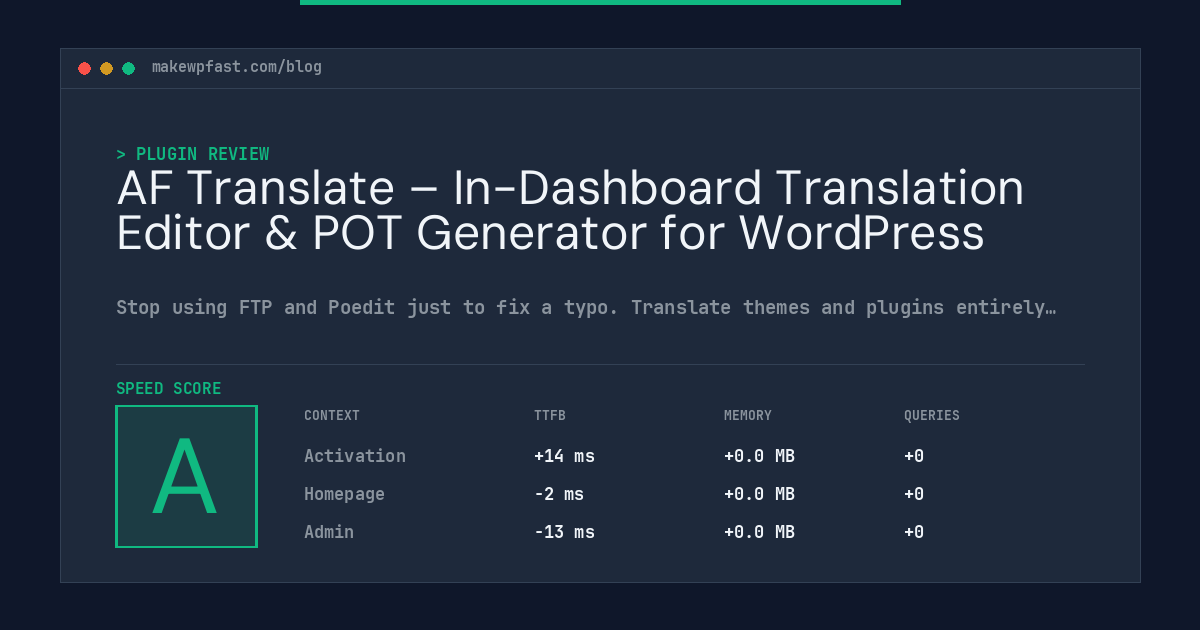Click the Activation row queries '+0'
The height and width of the screenshot is (630, 1200).
pyautogui.click(x=914, y=456)
